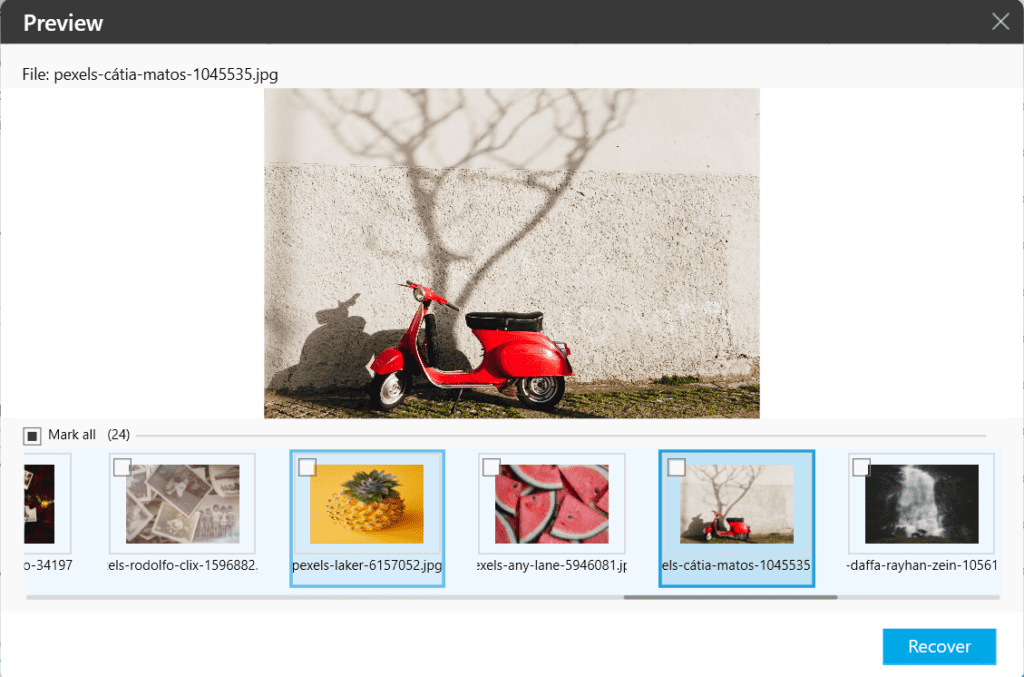This screenshot has width=1024, height=677.
Task: Click the filmstrip scrollbar thumb
Action: pos(730,600)
